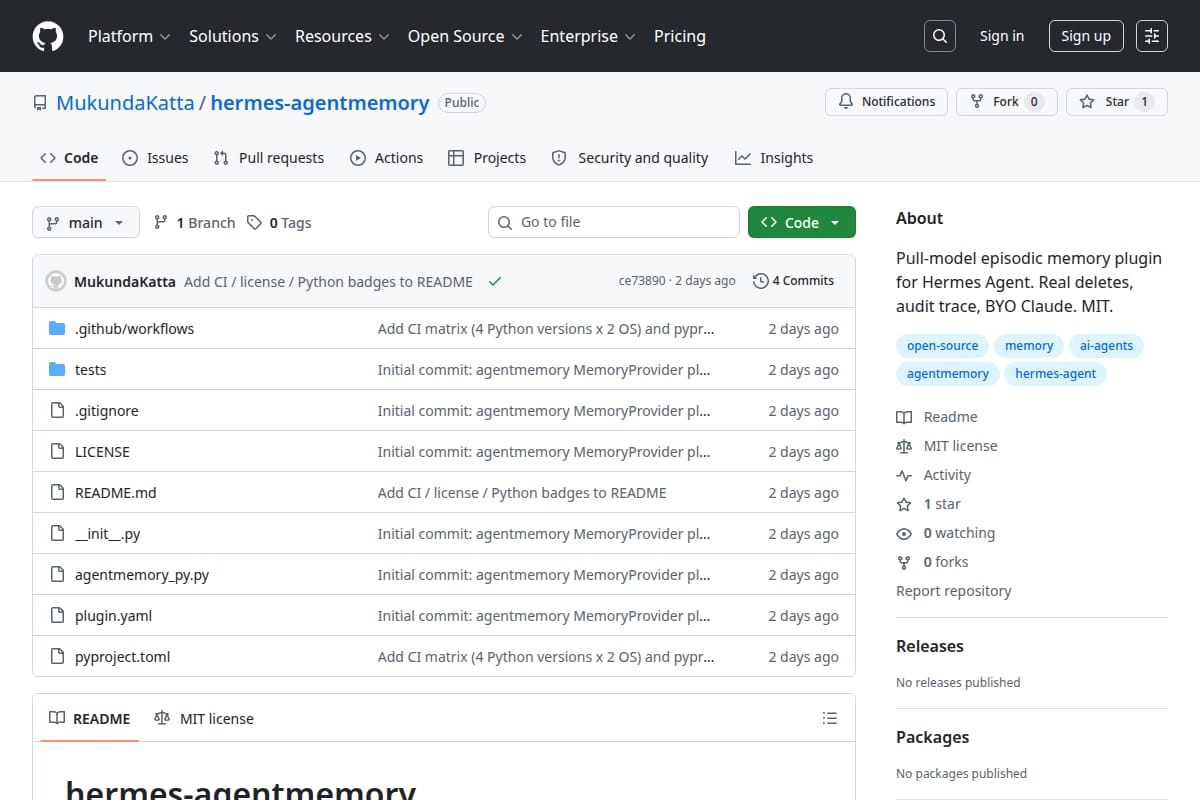Go to the GitHub homepage via the logo
Screen dimensions: 1200x800
click(x=48, y=36)
